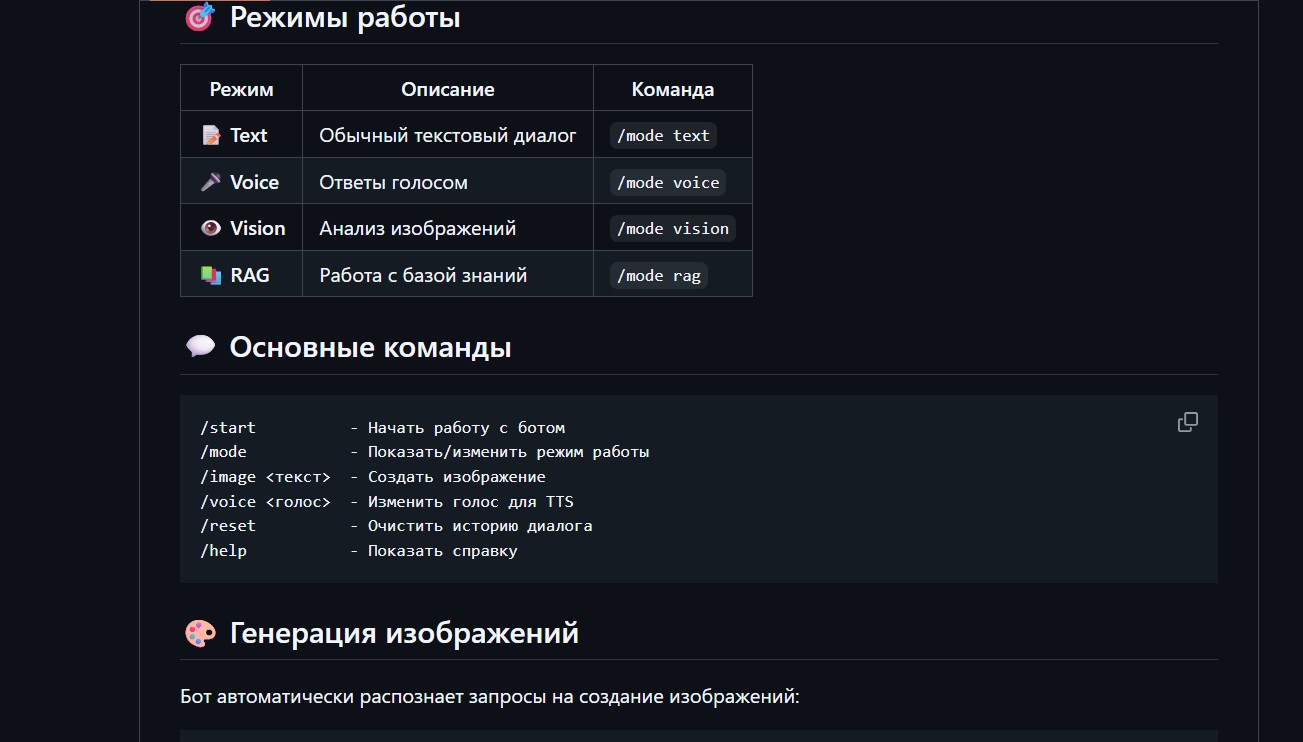Click the Команда column header
Screen dimensions: 1303x742
(x=673, y=89)
